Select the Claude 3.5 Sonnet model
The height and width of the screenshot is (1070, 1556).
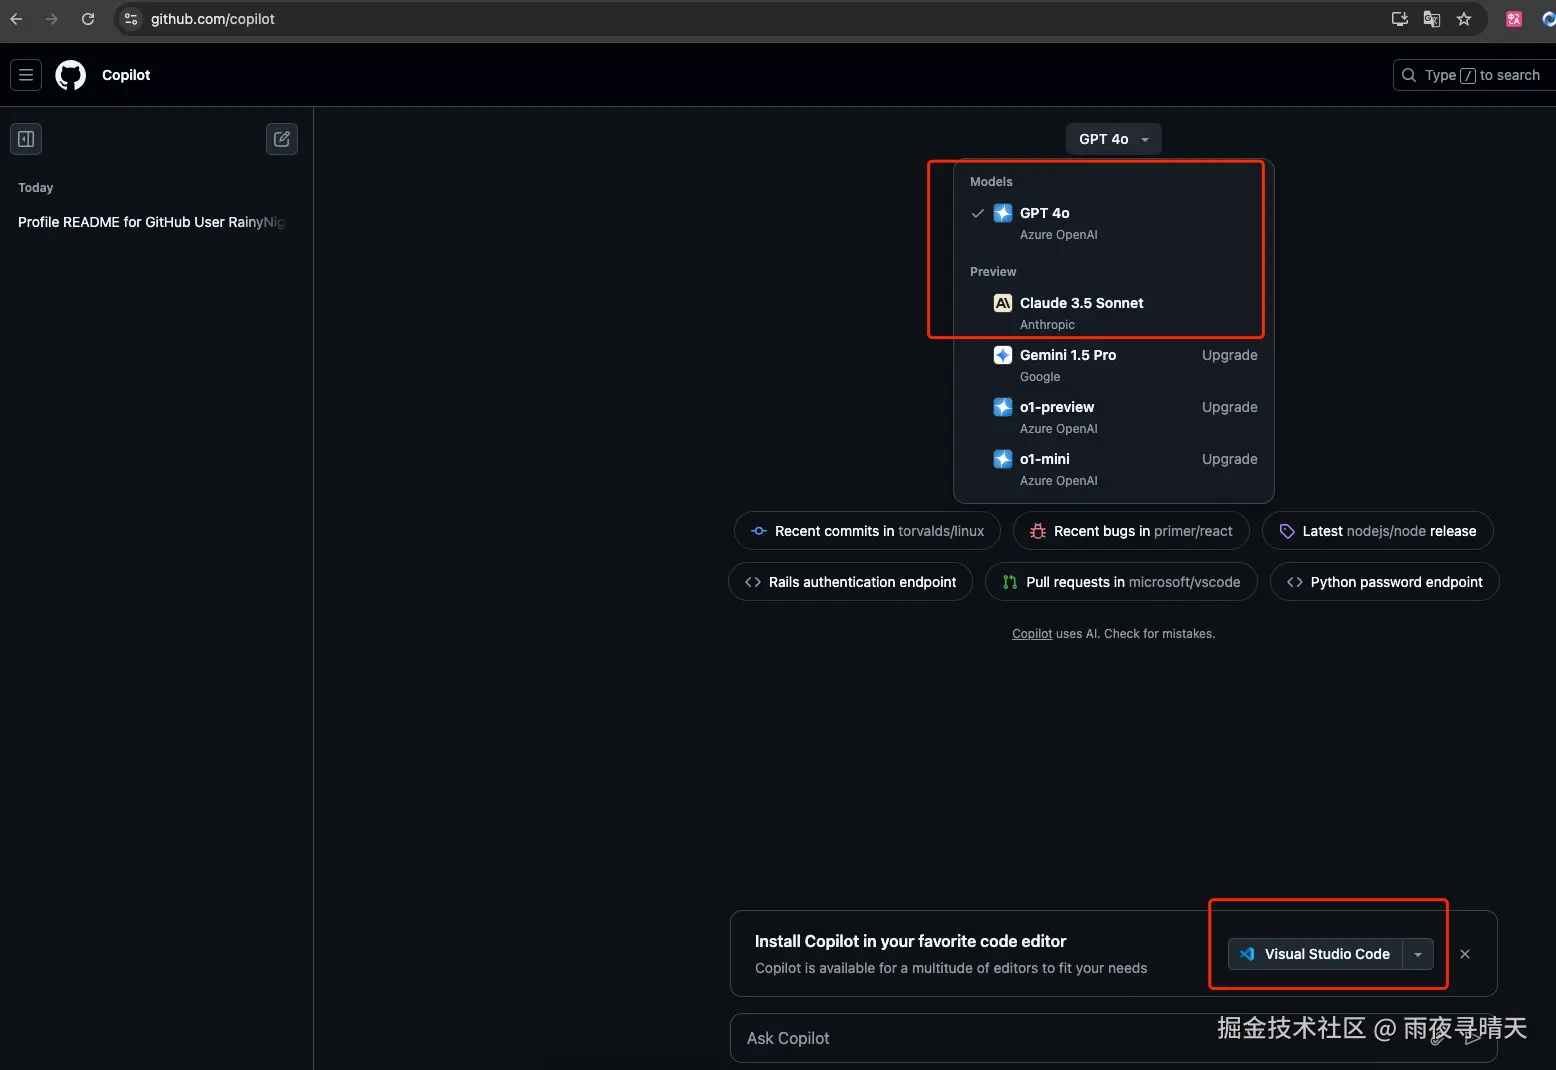1114,313
